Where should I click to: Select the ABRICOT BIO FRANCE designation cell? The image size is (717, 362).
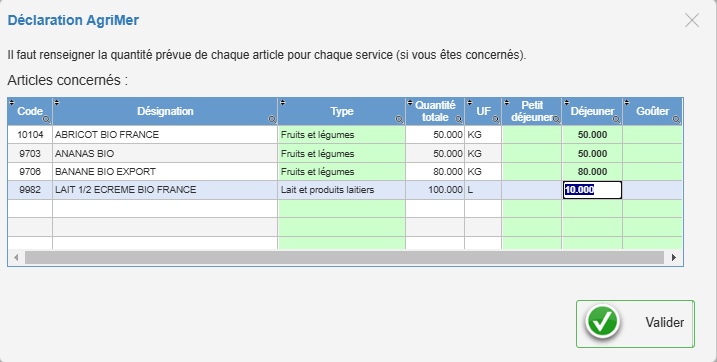pyautogui.click(x=165, y=135)
